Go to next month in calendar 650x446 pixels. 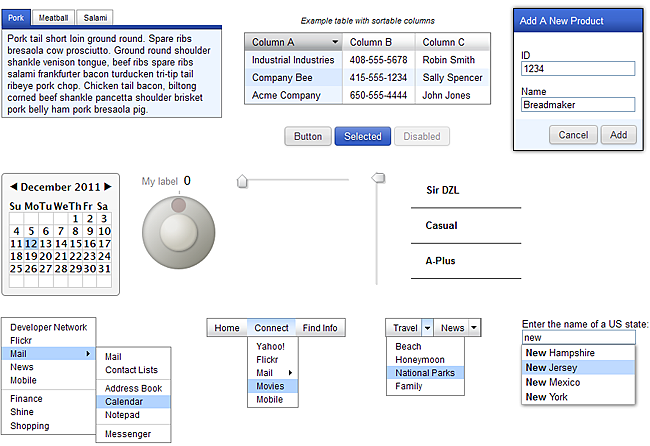pyautogui.click(x=108, y=187)
